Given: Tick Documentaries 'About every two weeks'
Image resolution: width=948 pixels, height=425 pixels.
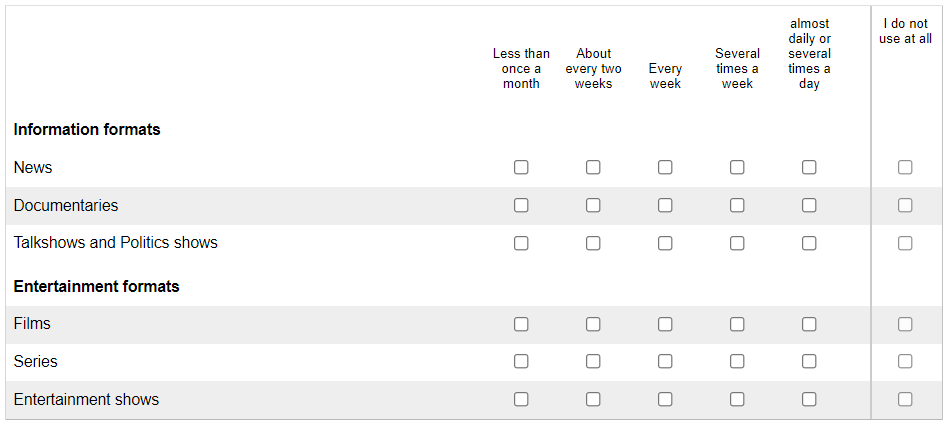Looking at the screenshot, I should 592,206.
